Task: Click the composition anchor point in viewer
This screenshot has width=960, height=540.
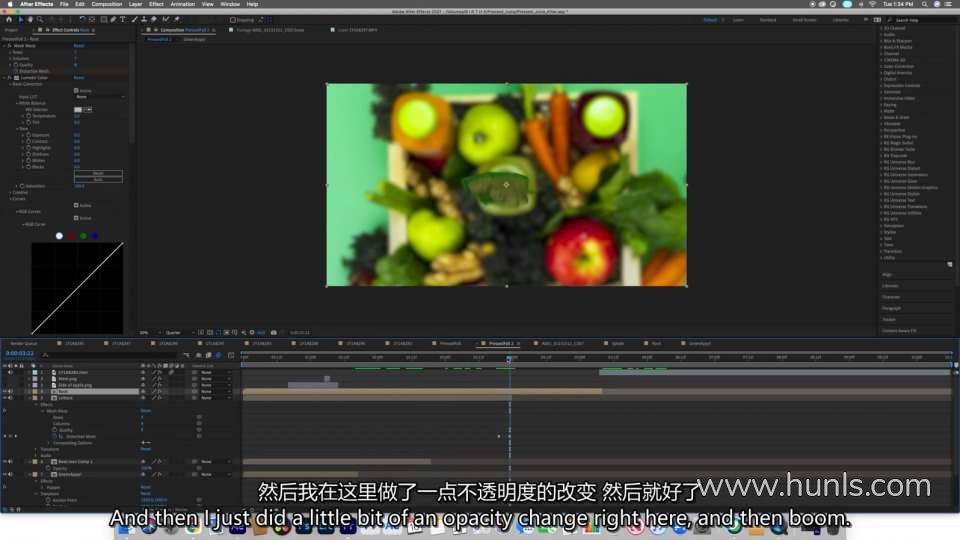Action: [x=506, y=184]
